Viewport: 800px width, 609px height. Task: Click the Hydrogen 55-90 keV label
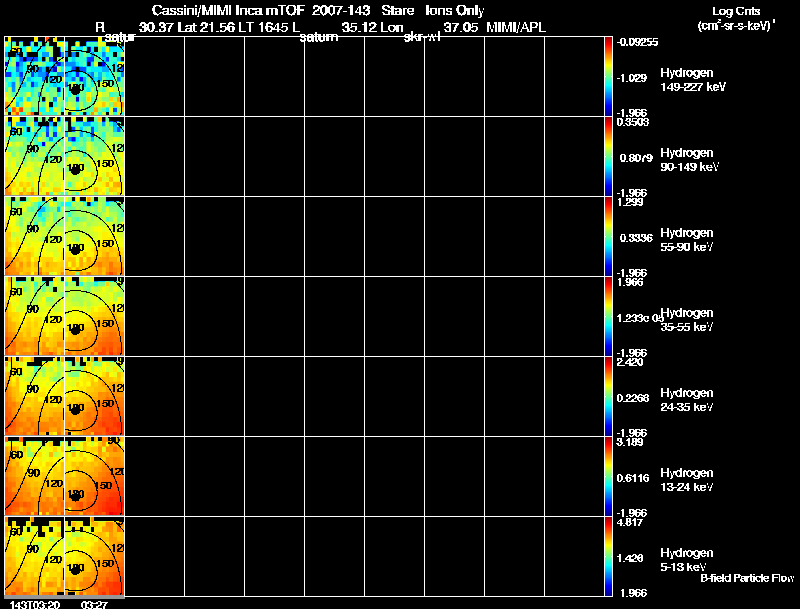point(687,239)
